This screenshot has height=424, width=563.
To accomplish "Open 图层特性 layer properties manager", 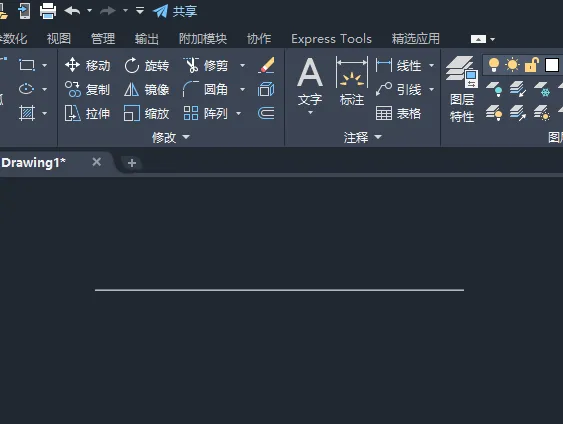I will (x=462, y=89).
